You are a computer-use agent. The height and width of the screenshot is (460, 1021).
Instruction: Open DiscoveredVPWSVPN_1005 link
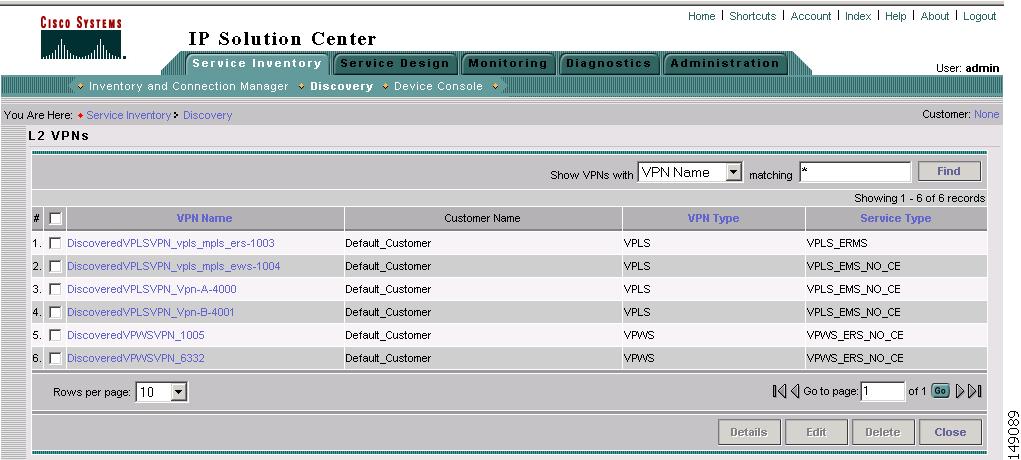[x=135, y=336]
